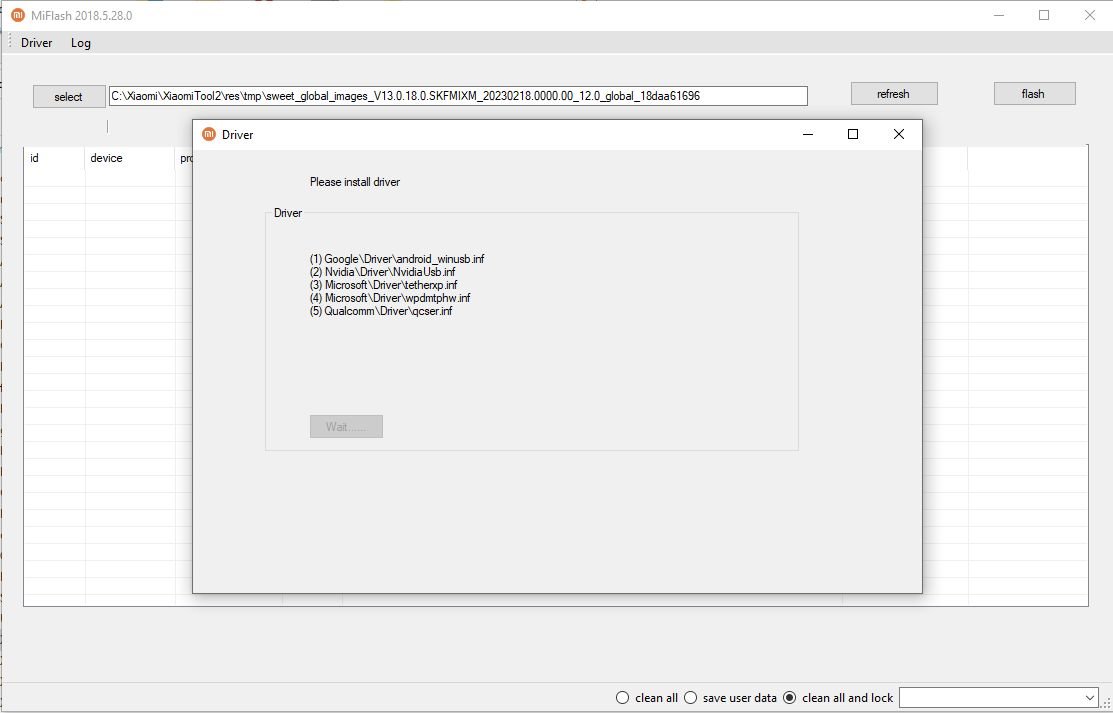Minimize the main MiFlash window

point(998,15)
